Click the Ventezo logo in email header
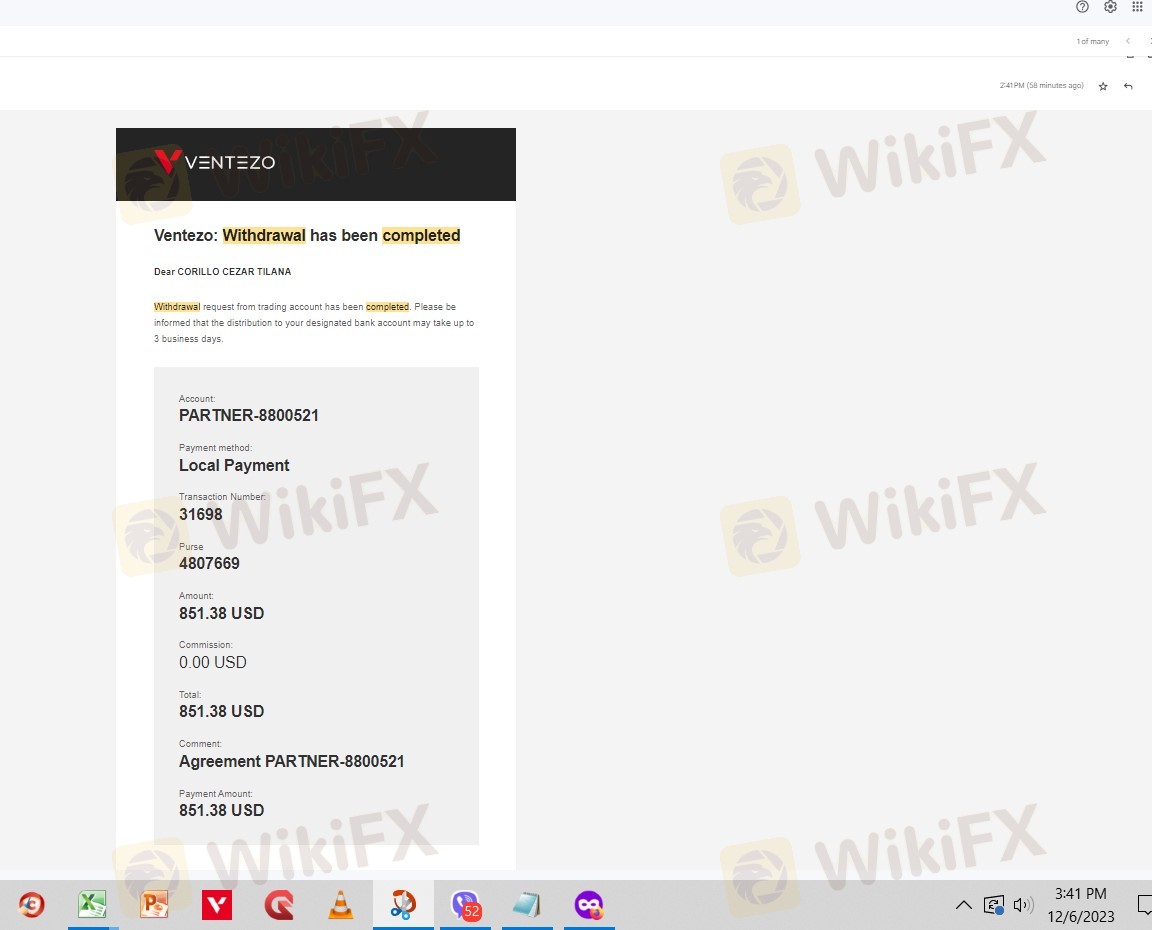The height and width of the screenshot is (930, 1152). 215,162
